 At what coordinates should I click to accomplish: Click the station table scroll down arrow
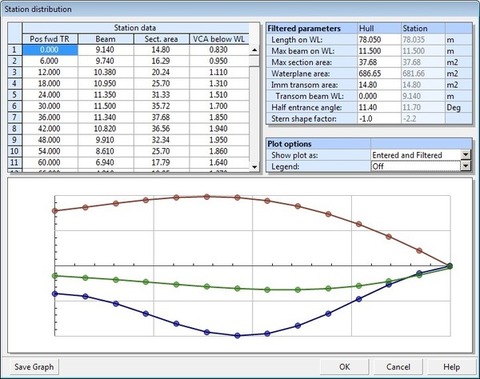pyautogui.click(x=254, y=167)
